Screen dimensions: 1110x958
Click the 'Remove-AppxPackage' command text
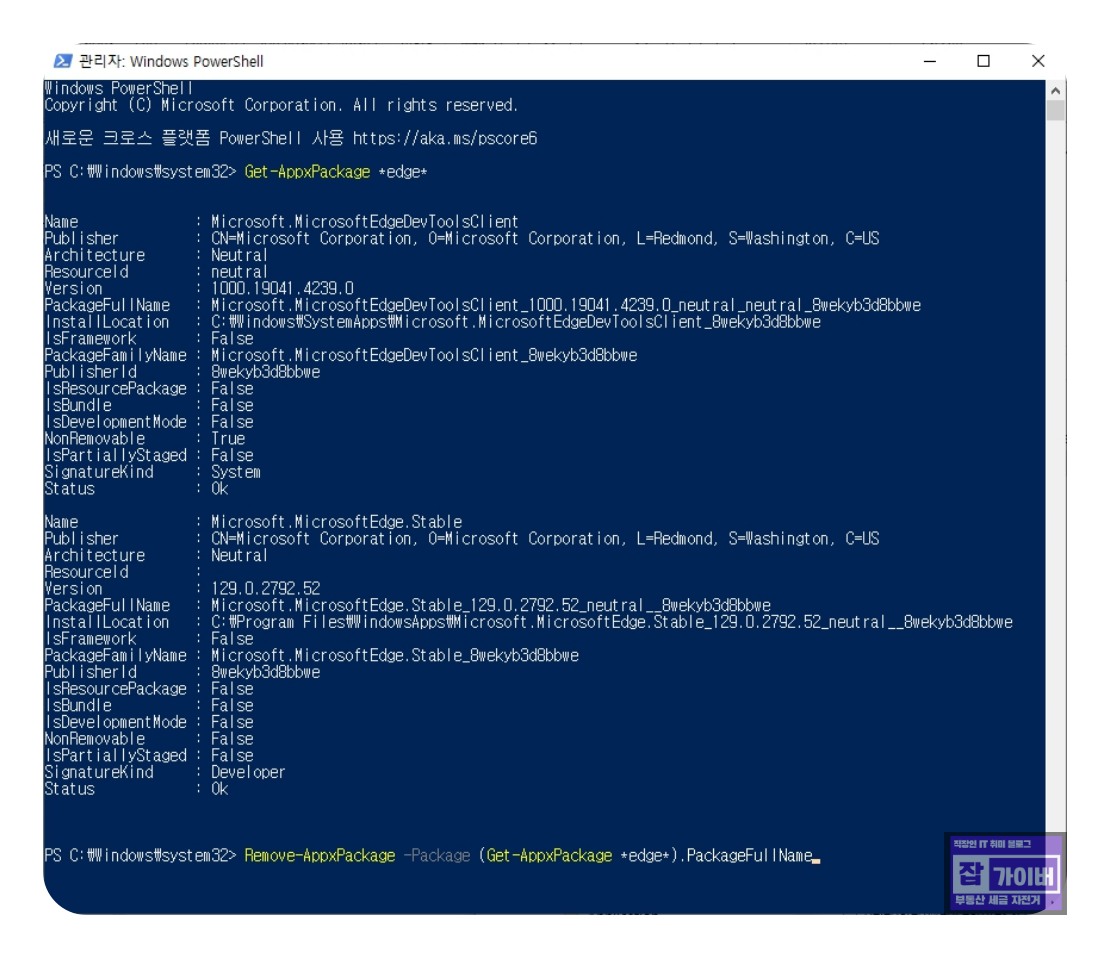(319, 855)
